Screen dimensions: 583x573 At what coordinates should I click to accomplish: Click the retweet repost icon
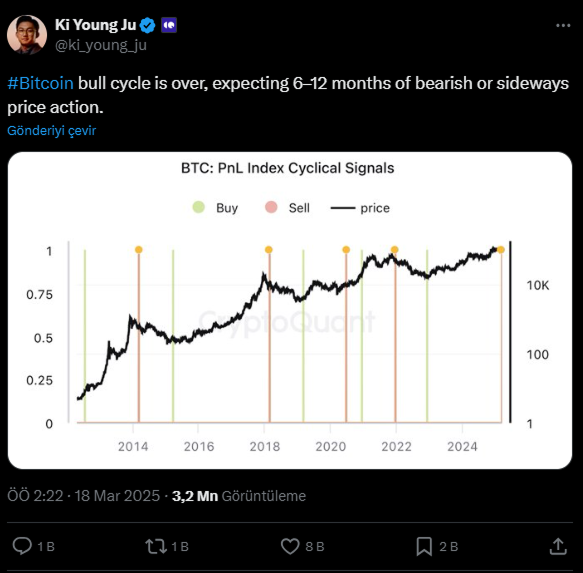156,546
